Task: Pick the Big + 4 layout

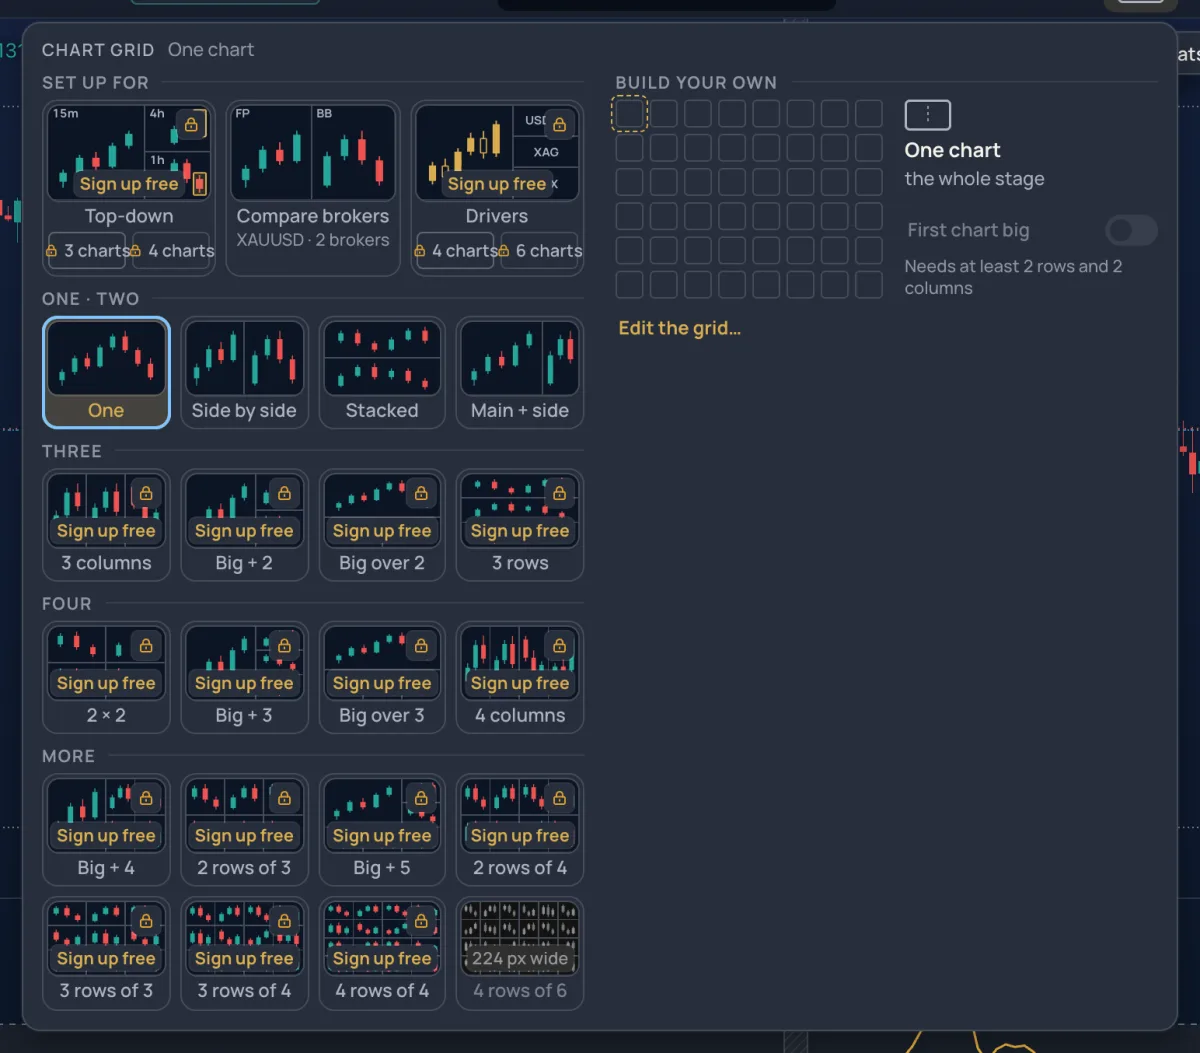Action: 106,830
